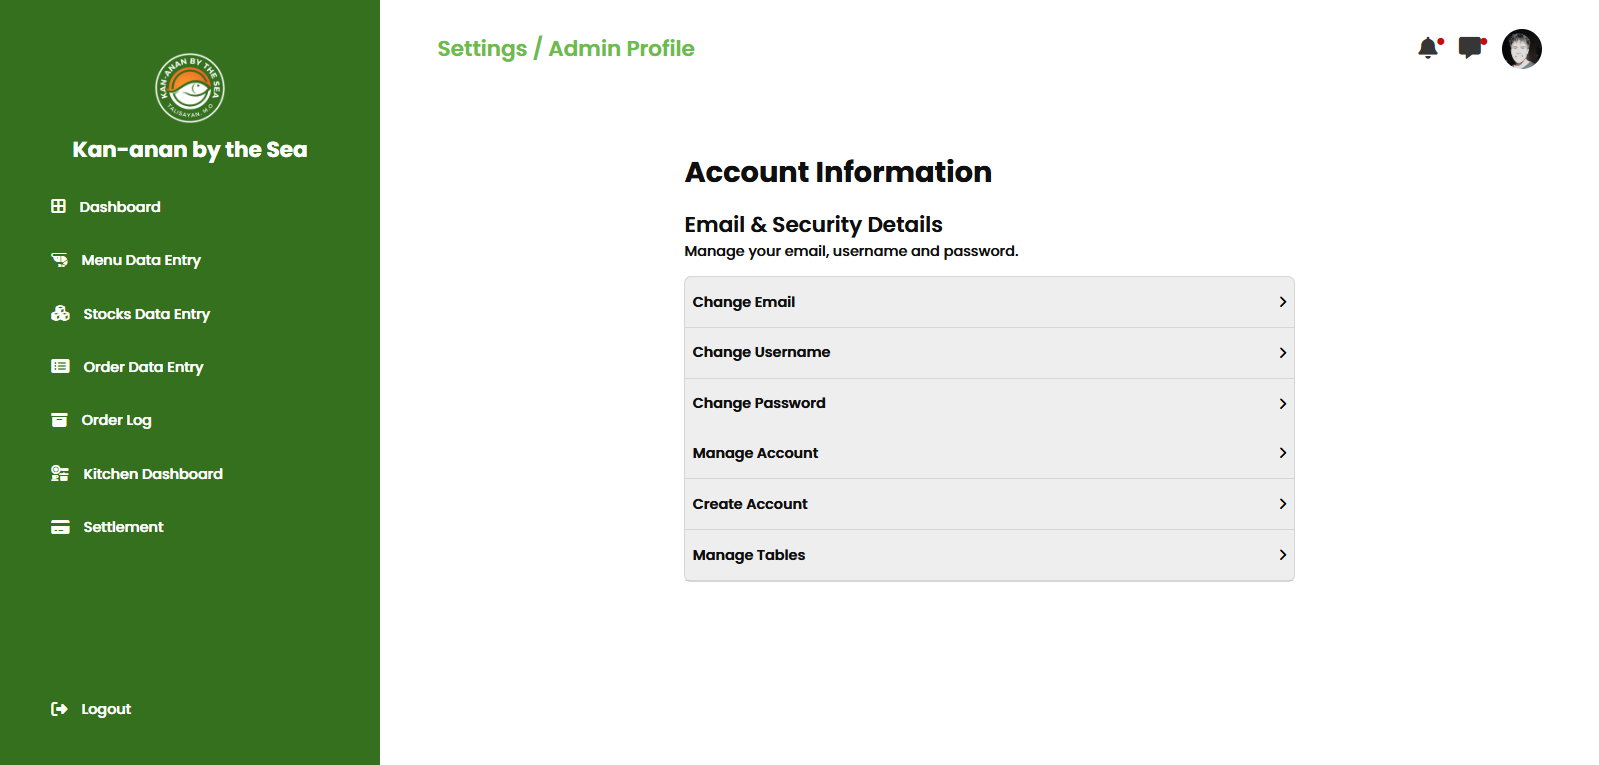Click the Settlement card icon
This screenshot has height=765, width=1599.
60,527
